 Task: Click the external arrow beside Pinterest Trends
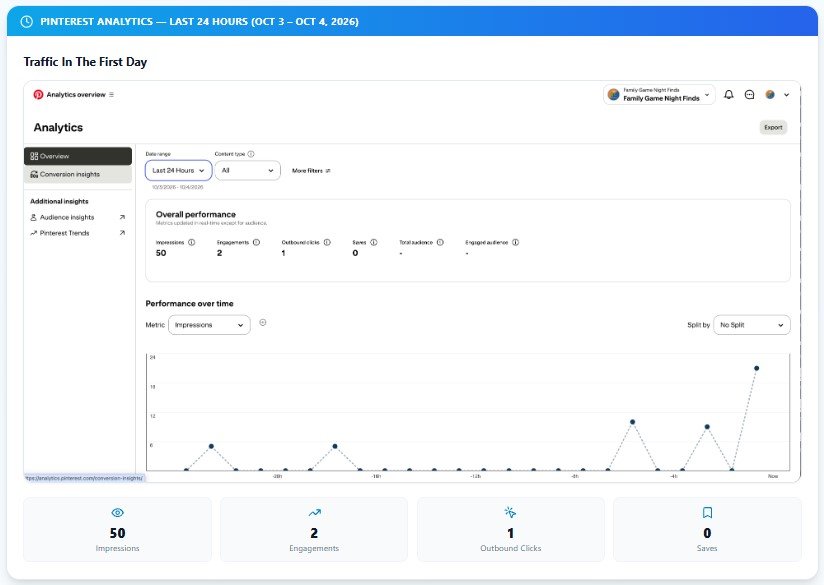coord(122,233)
